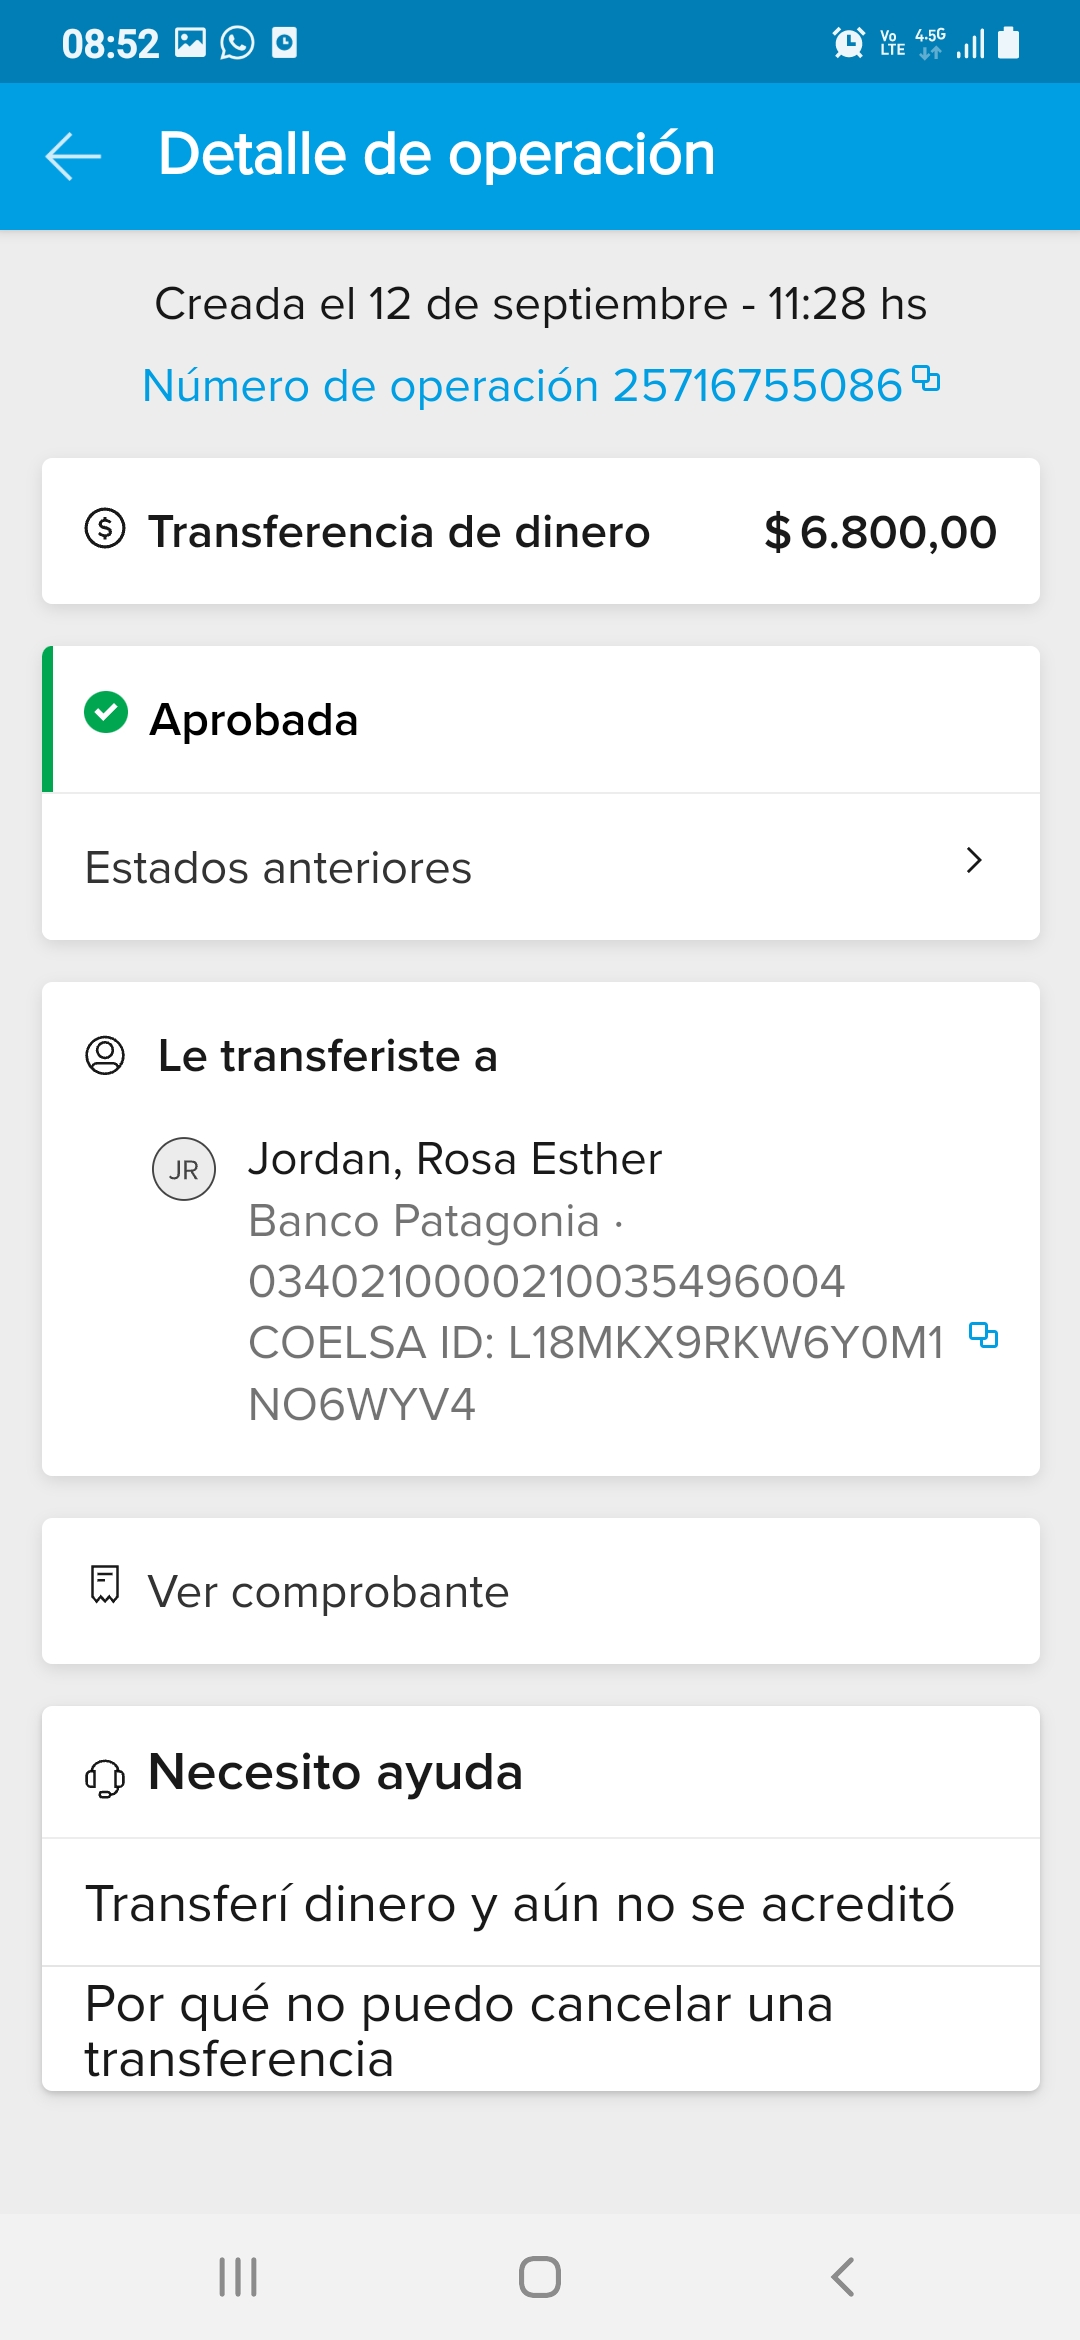Tap recipient name Jordan, Rosa Esther
Viewport: 1080px width, 2340px height.
coord(455,1159)
